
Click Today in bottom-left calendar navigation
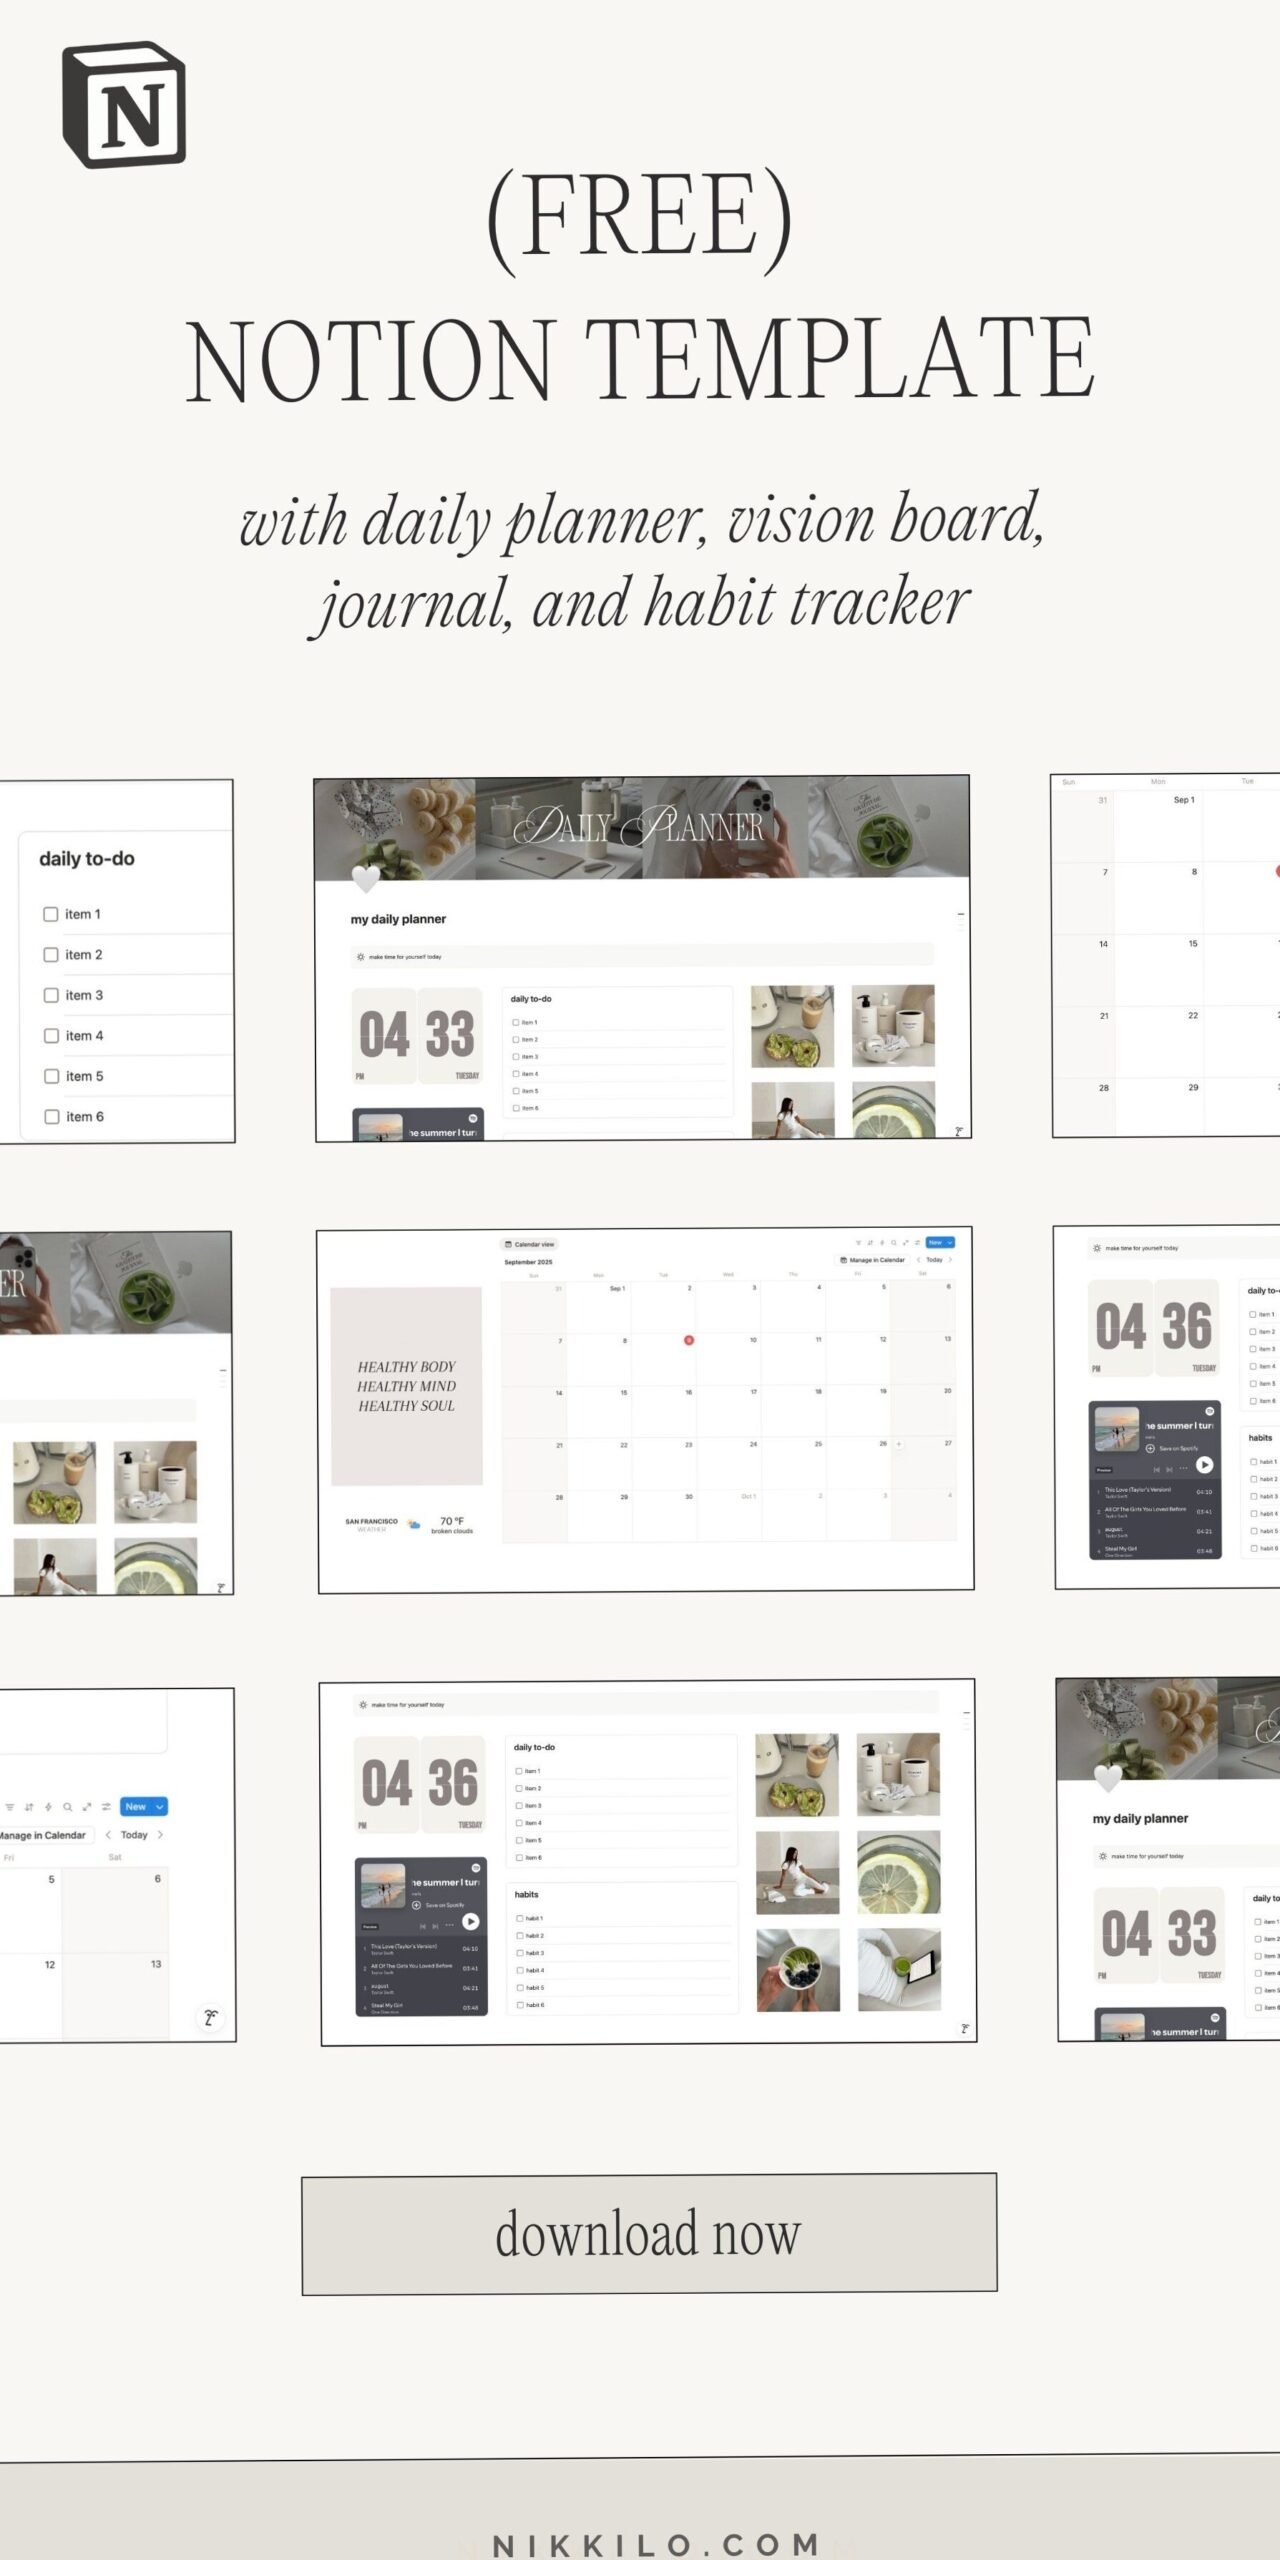click(x=134, y=1835)
